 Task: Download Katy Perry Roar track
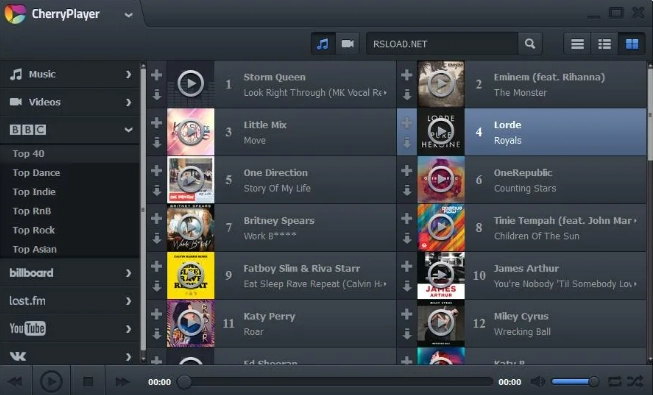pos(157,334)
